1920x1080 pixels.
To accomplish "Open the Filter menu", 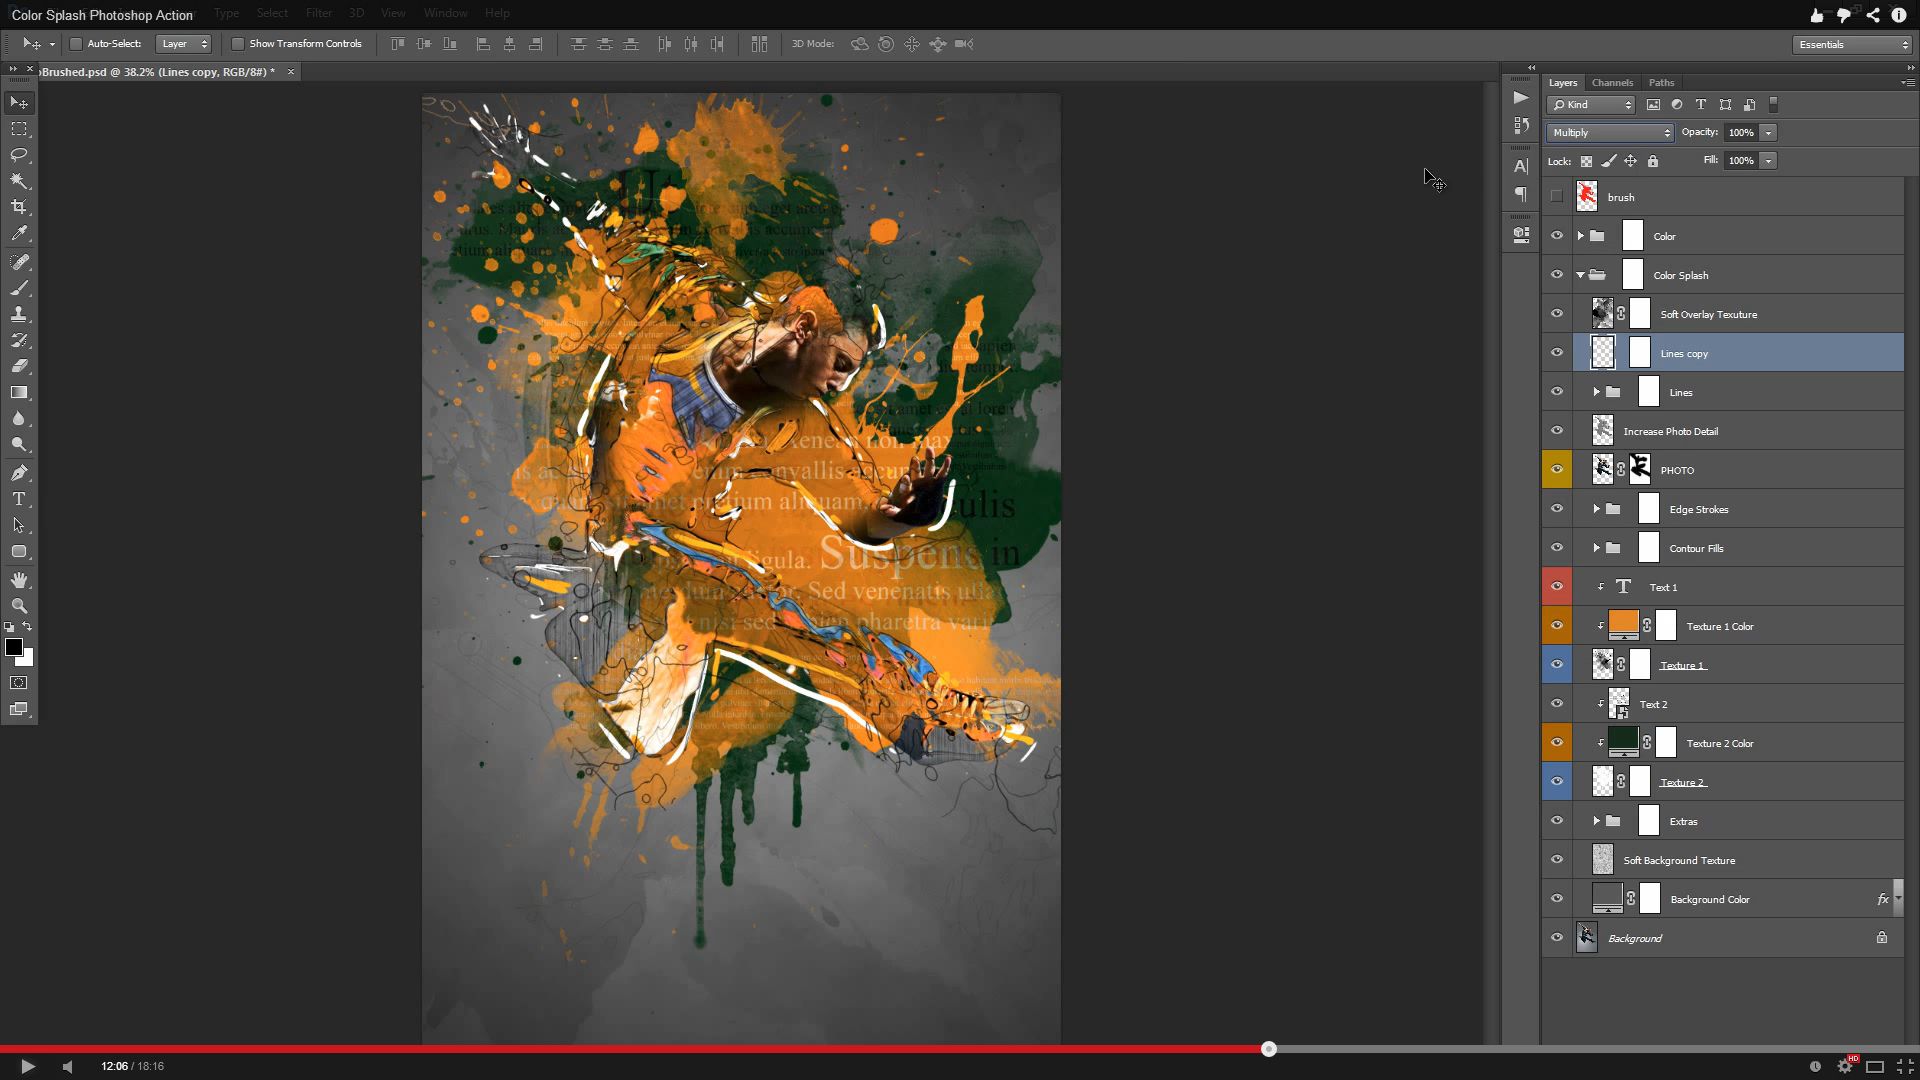I will tap(318, 13).
